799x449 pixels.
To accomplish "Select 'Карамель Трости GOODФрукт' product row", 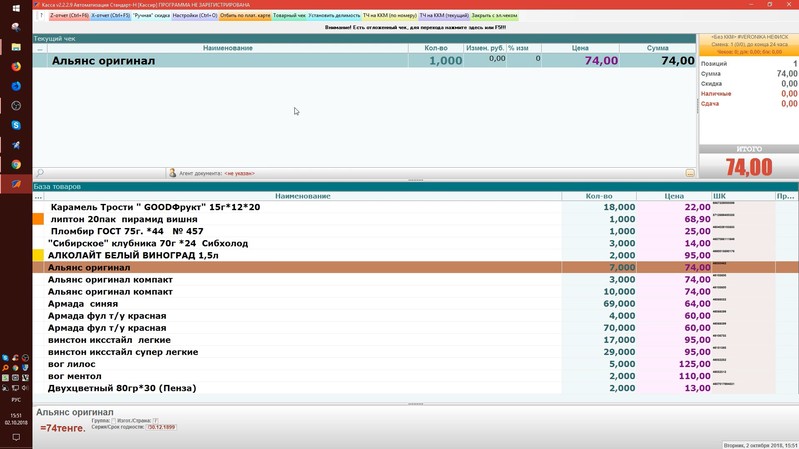I will 415,207.
